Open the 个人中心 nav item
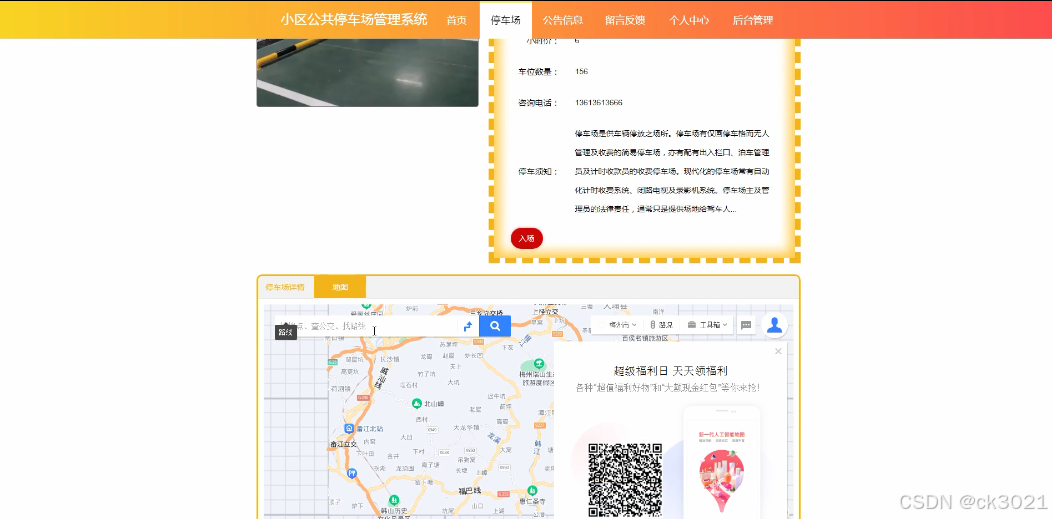Screen dimensions: 1052x519 689,20
